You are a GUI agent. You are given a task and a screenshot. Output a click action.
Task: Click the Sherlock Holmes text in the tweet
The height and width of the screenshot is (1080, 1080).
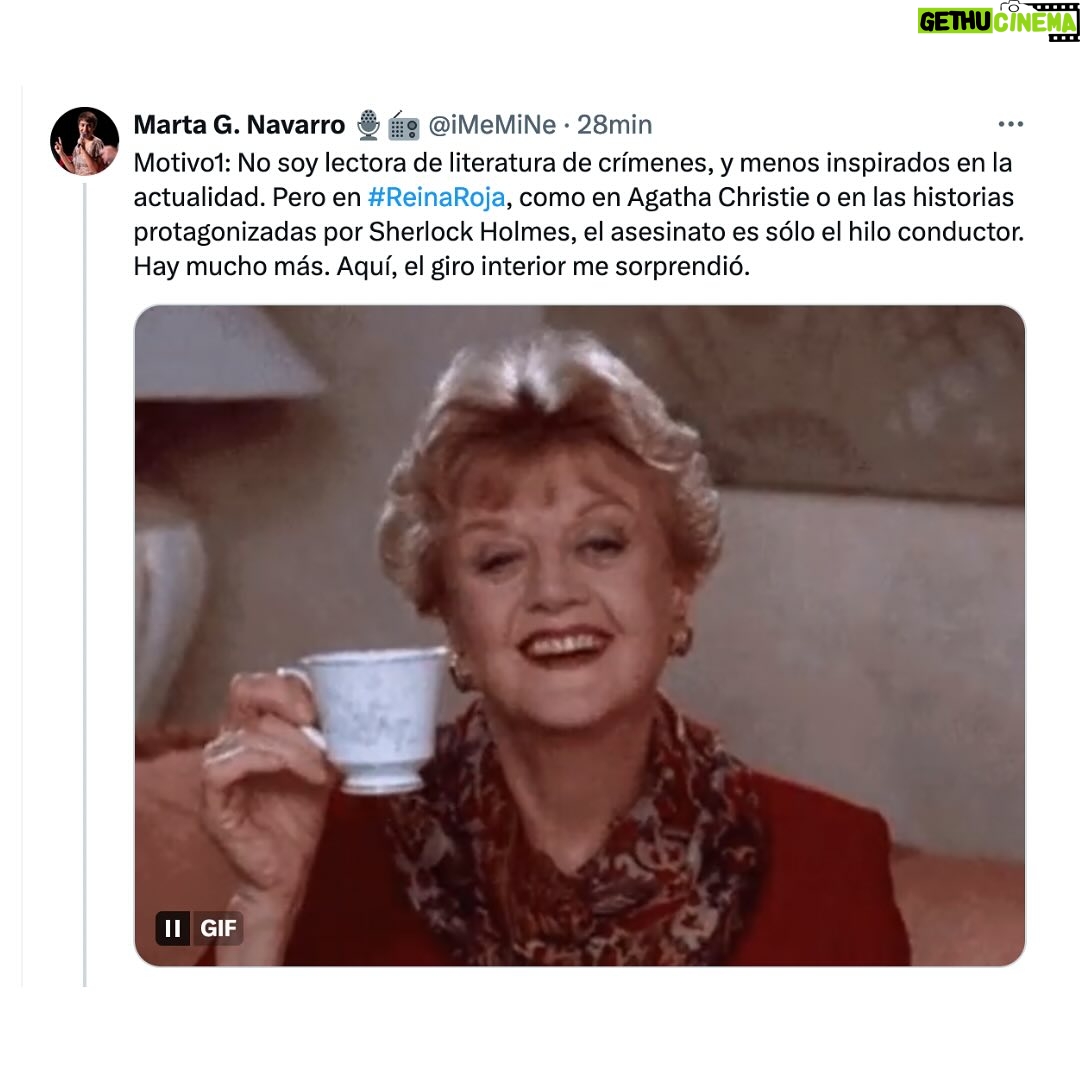(472, 232)
